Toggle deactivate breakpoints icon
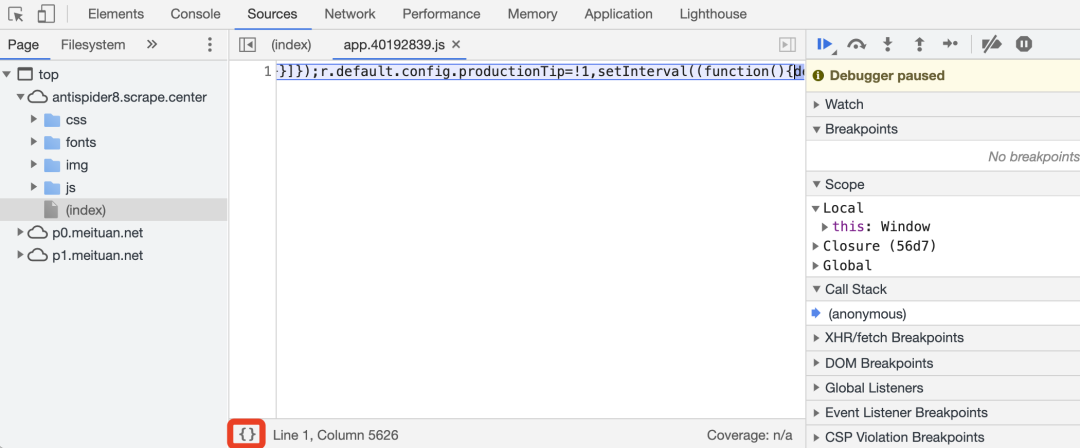 click(x=991, y=44)
